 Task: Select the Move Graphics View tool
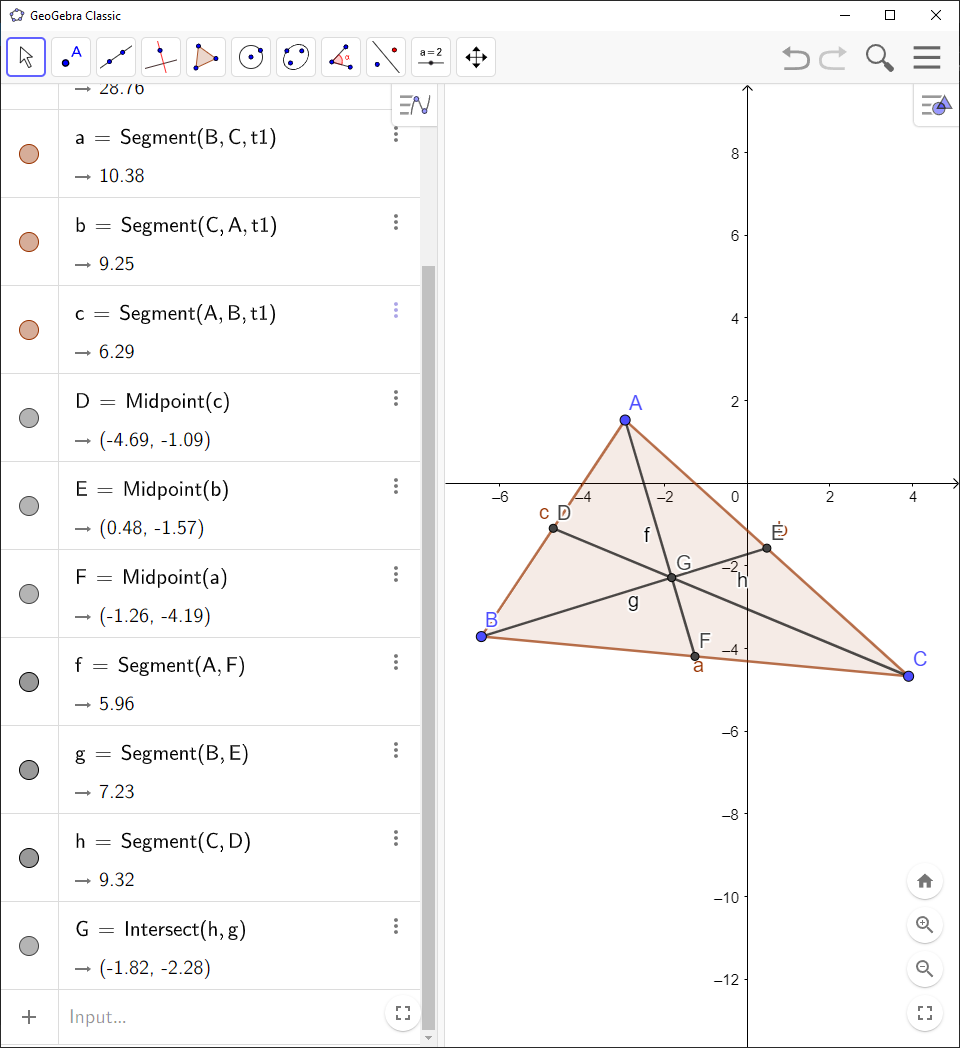point(476,57)
